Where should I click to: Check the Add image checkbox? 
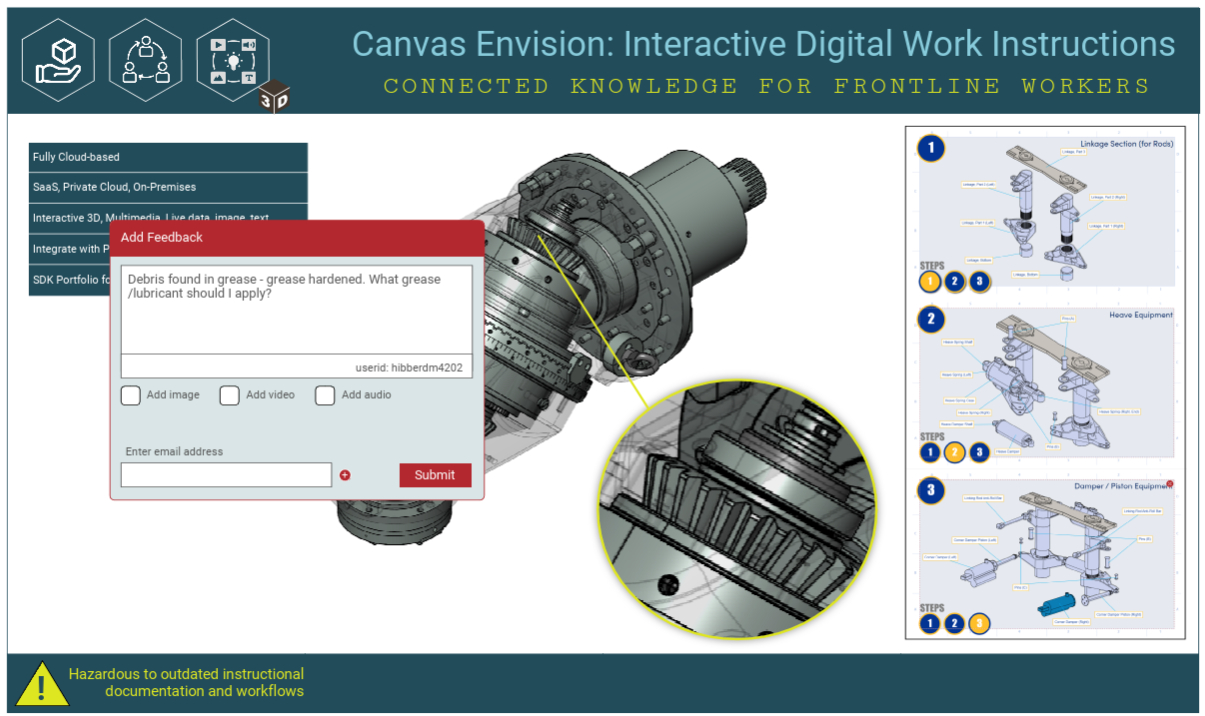pos(131,395)
